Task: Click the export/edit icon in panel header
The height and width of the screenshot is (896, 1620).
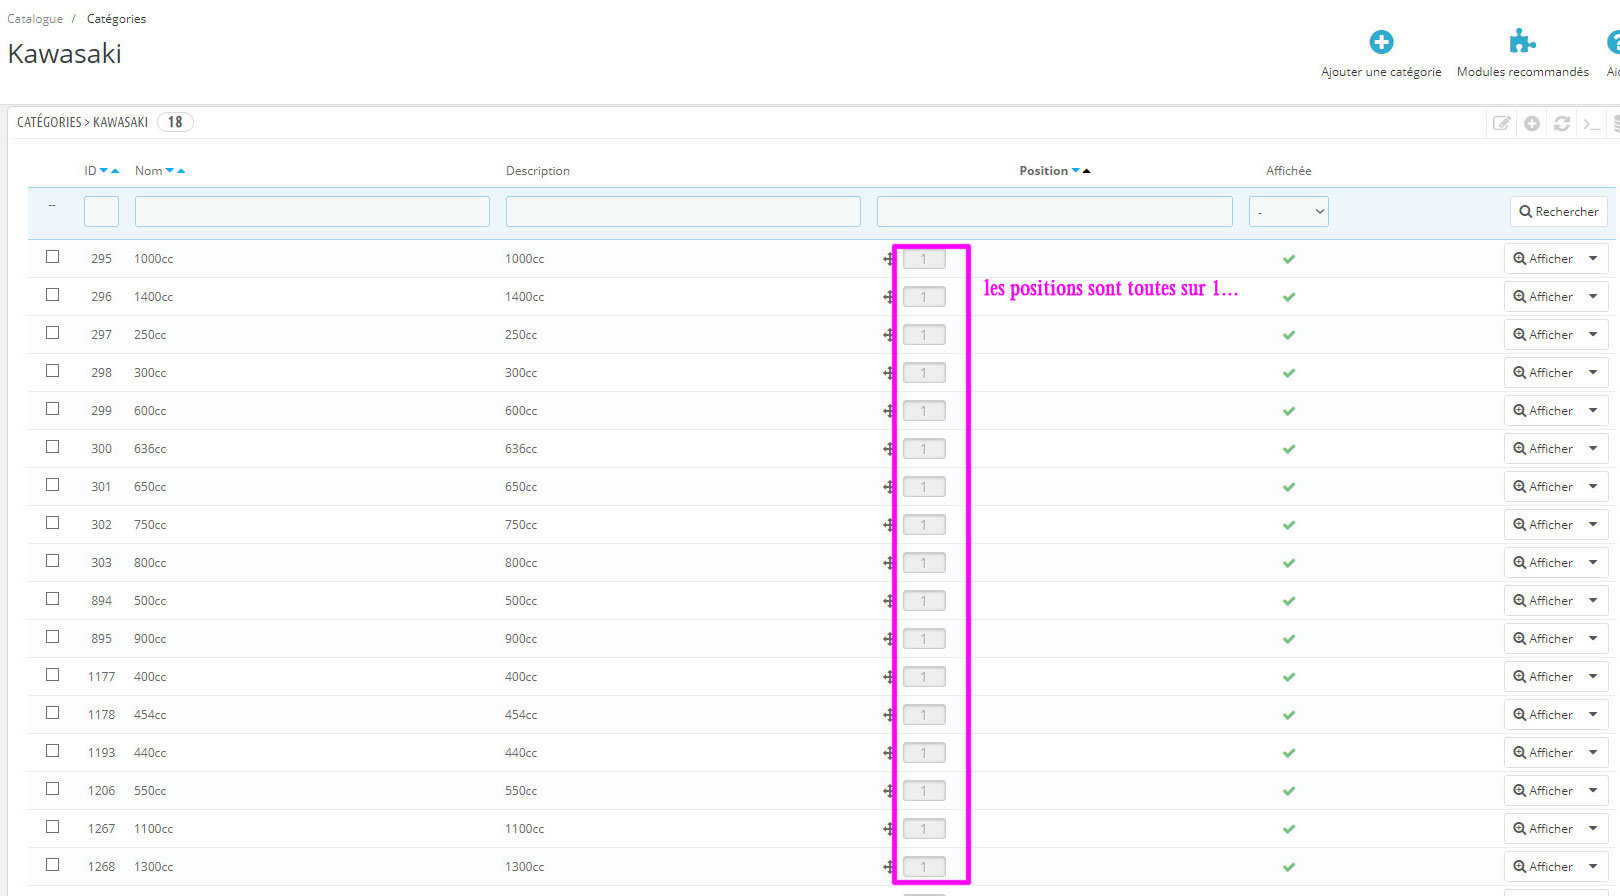Action: click(1501, 123)
